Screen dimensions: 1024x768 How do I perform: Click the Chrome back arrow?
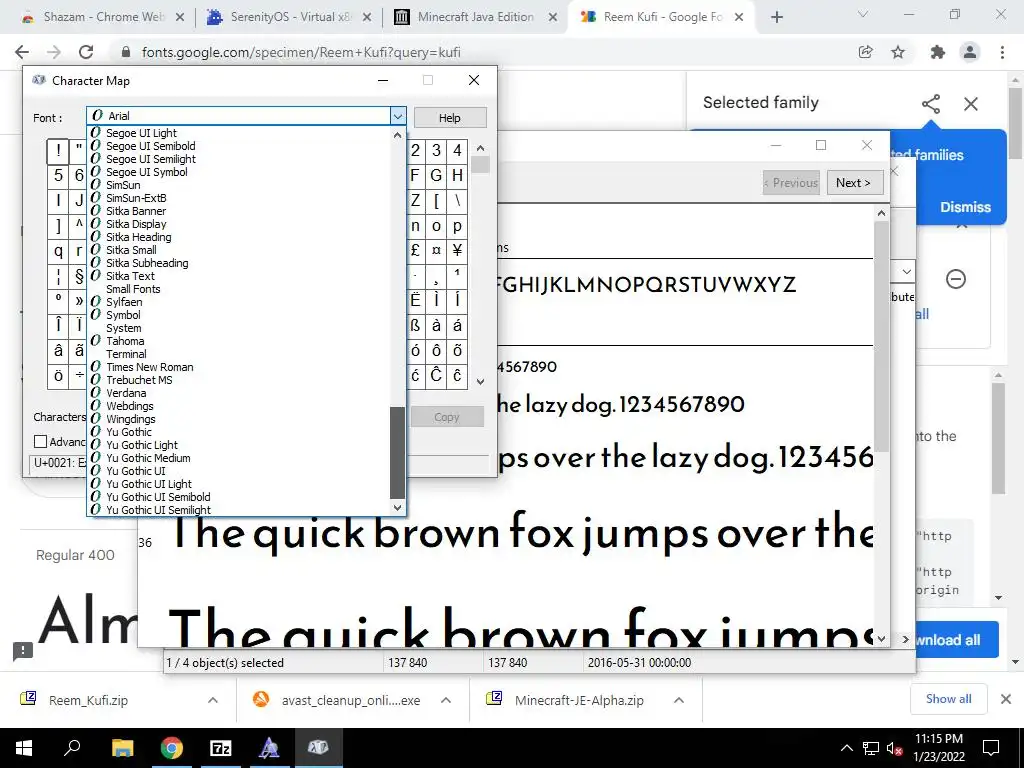22,52
